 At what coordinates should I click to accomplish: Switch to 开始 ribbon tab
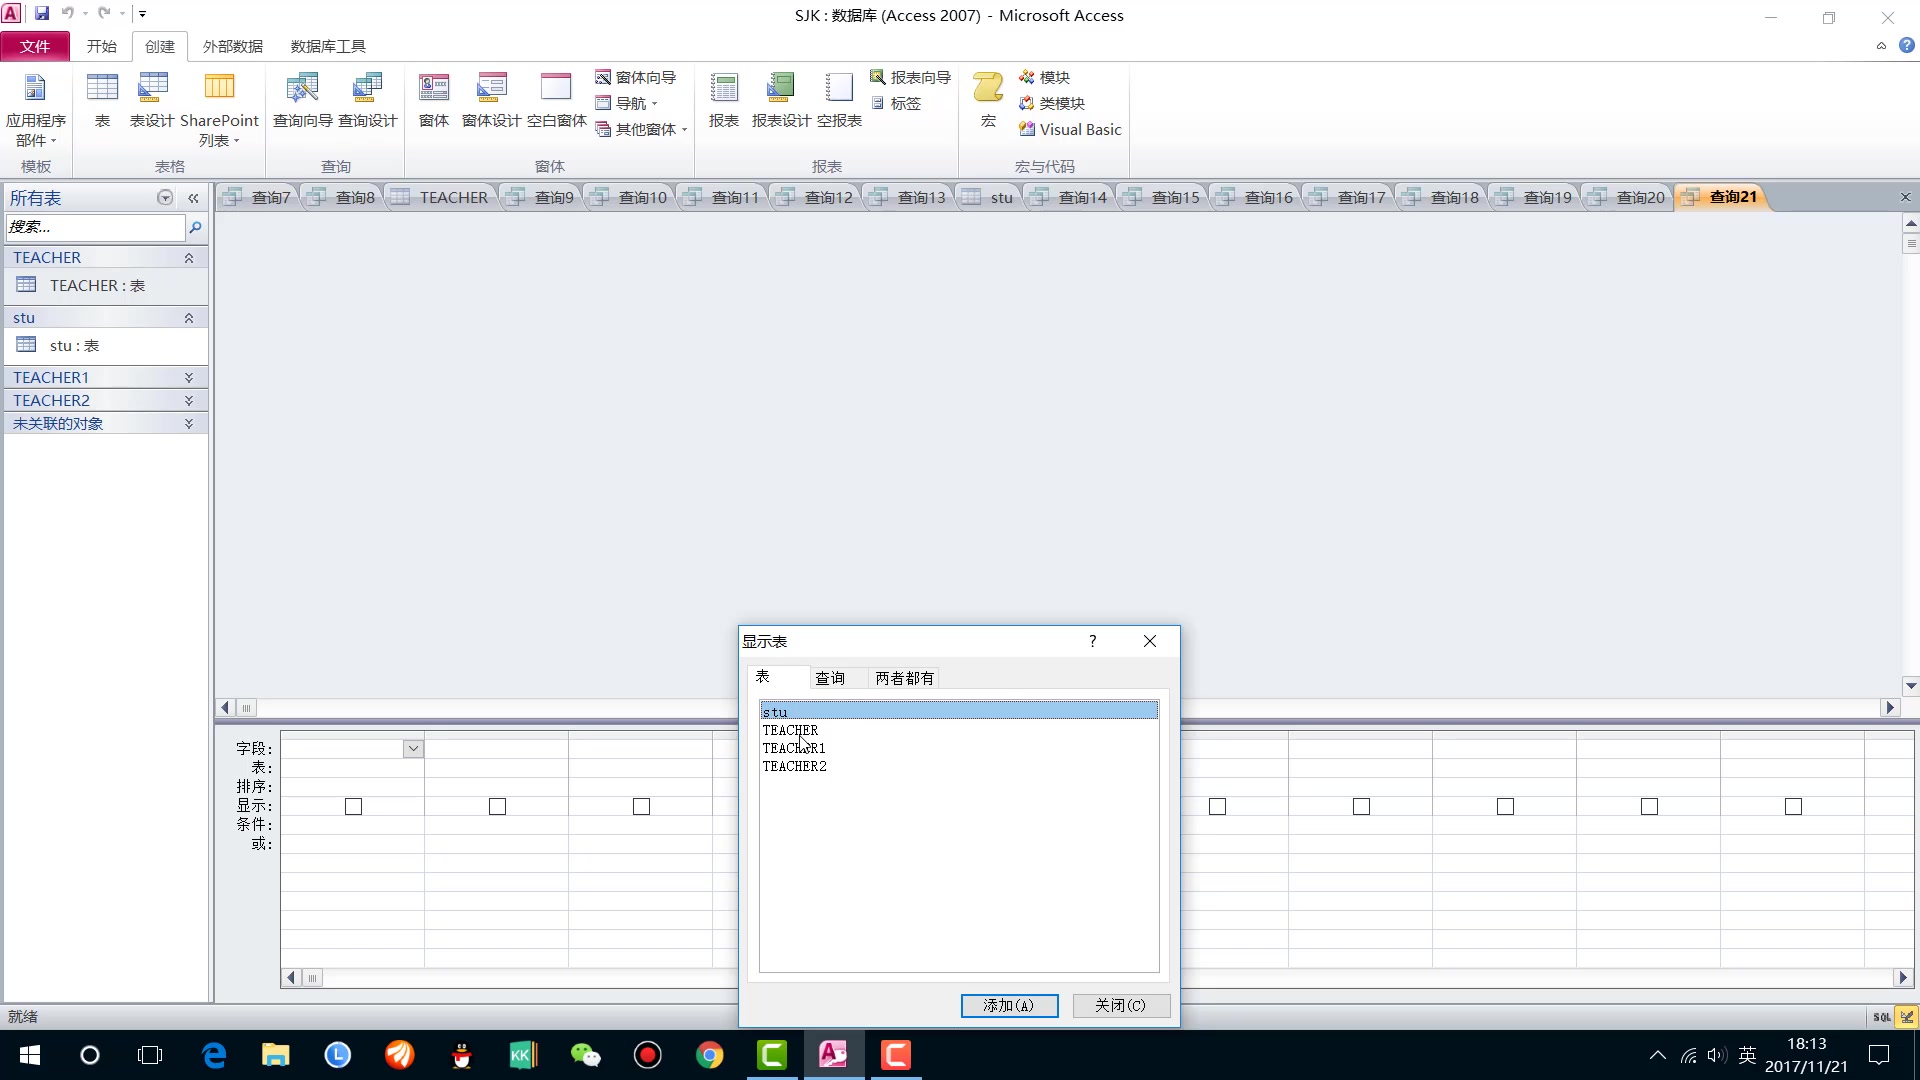tap(101, 46)
